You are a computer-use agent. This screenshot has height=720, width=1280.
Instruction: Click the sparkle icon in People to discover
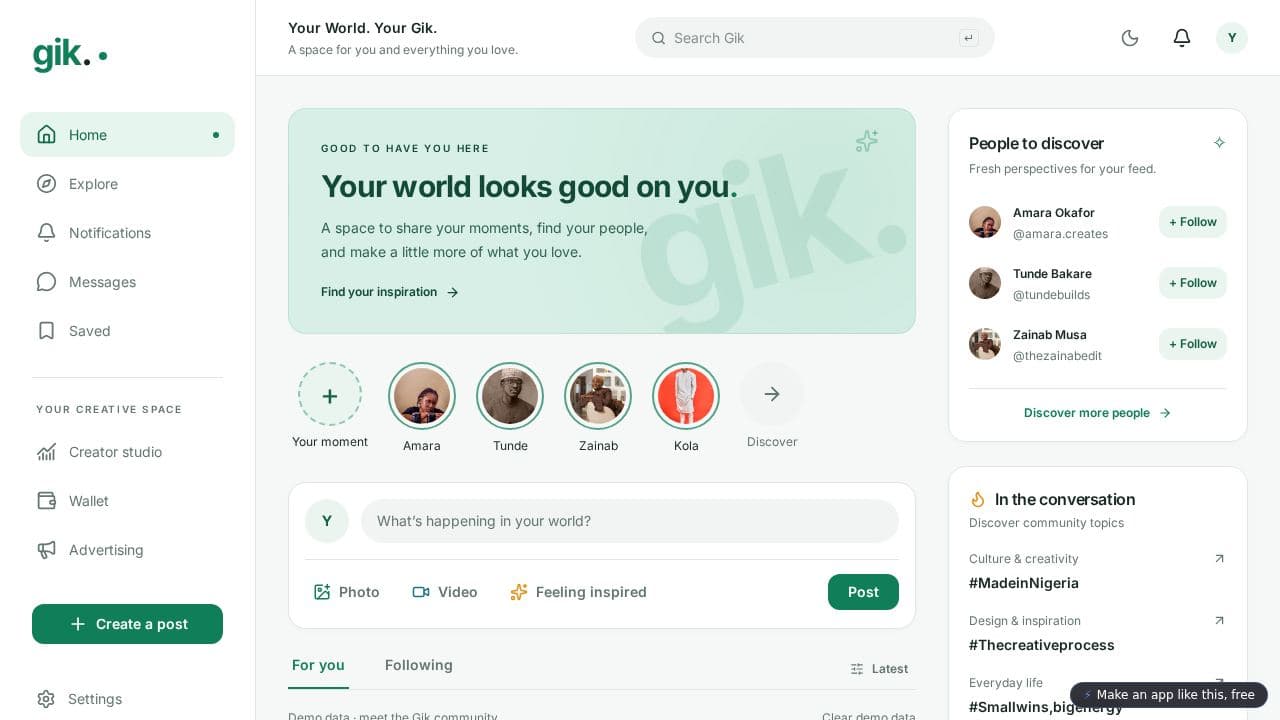tap(1219, 143)
